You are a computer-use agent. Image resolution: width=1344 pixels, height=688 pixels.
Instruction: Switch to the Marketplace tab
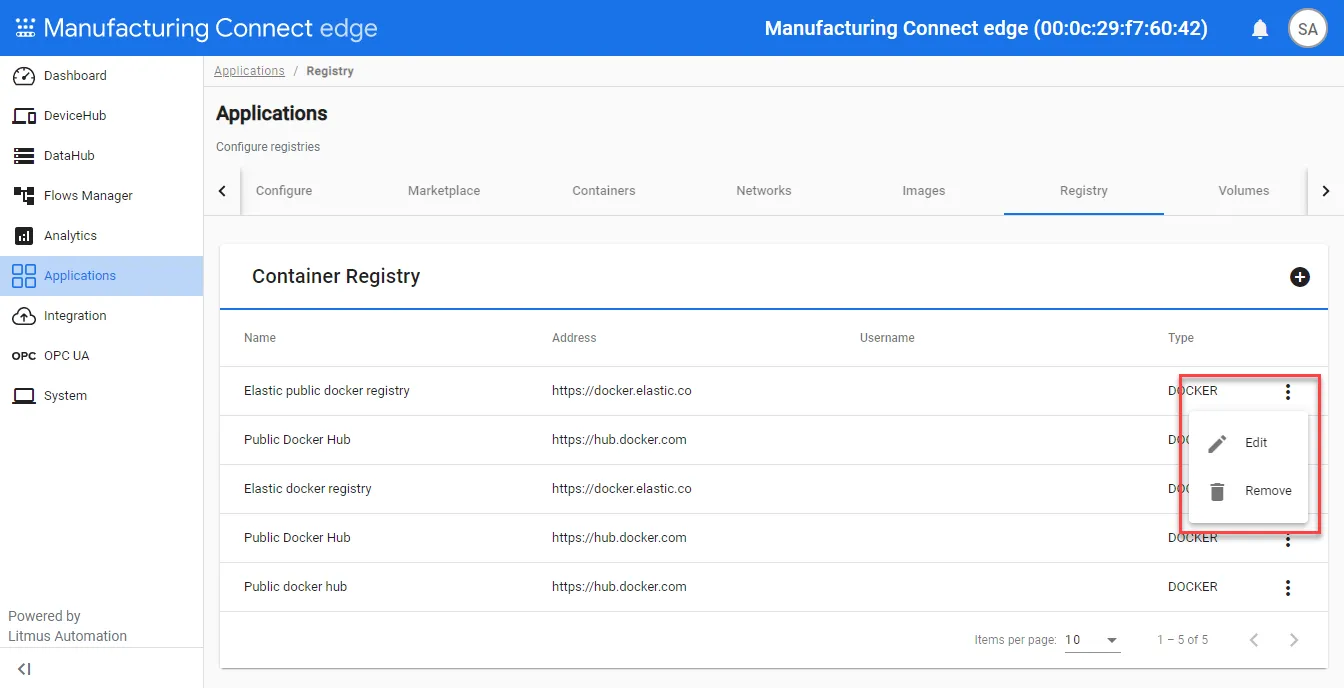coord(444,191)
